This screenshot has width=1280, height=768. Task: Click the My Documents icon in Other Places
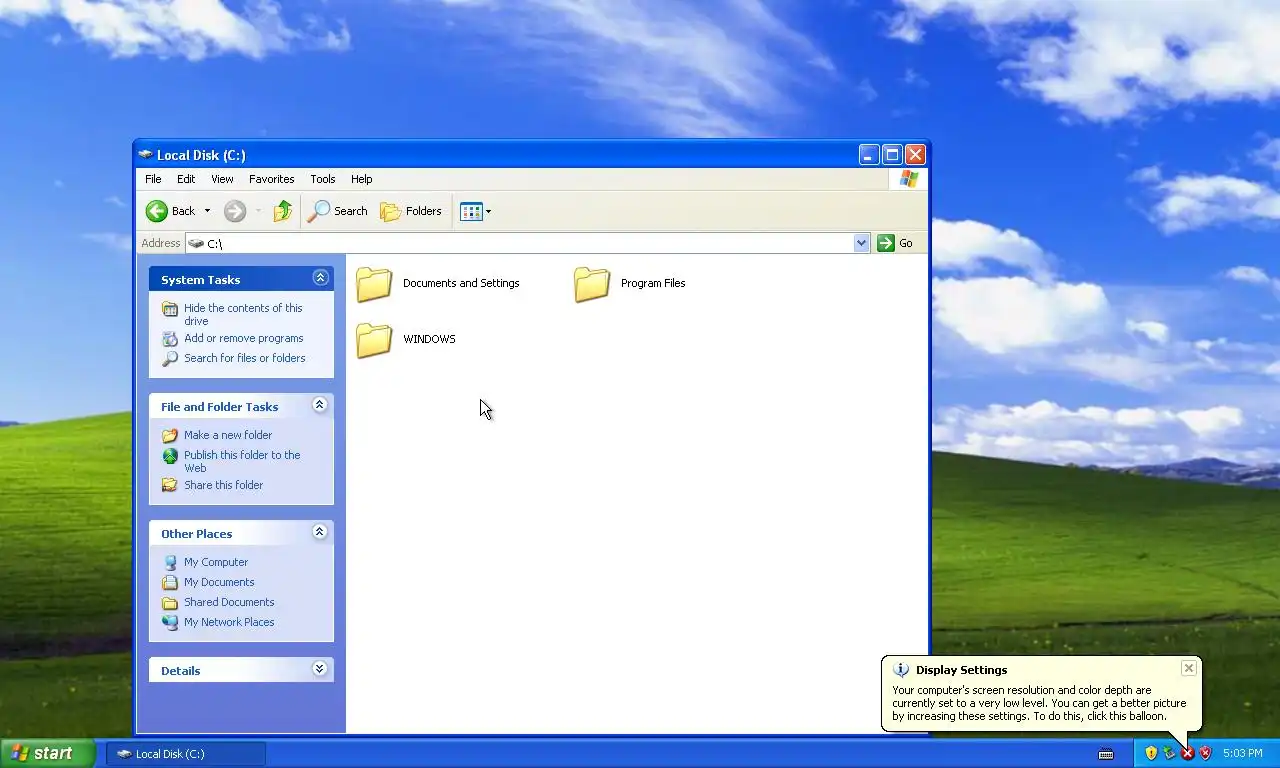(x=170, y=583)
